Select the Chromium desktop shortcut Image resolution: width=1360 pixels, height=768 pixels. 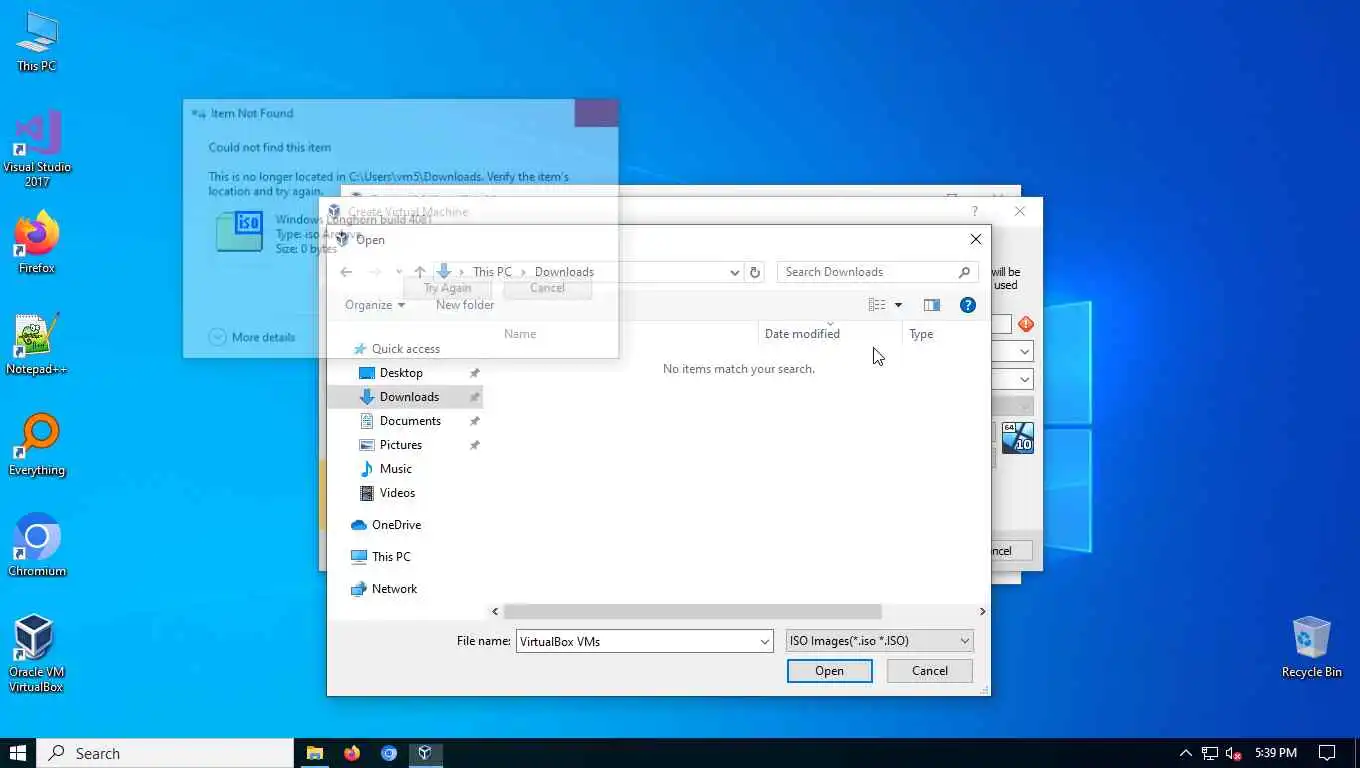(37, 546)
